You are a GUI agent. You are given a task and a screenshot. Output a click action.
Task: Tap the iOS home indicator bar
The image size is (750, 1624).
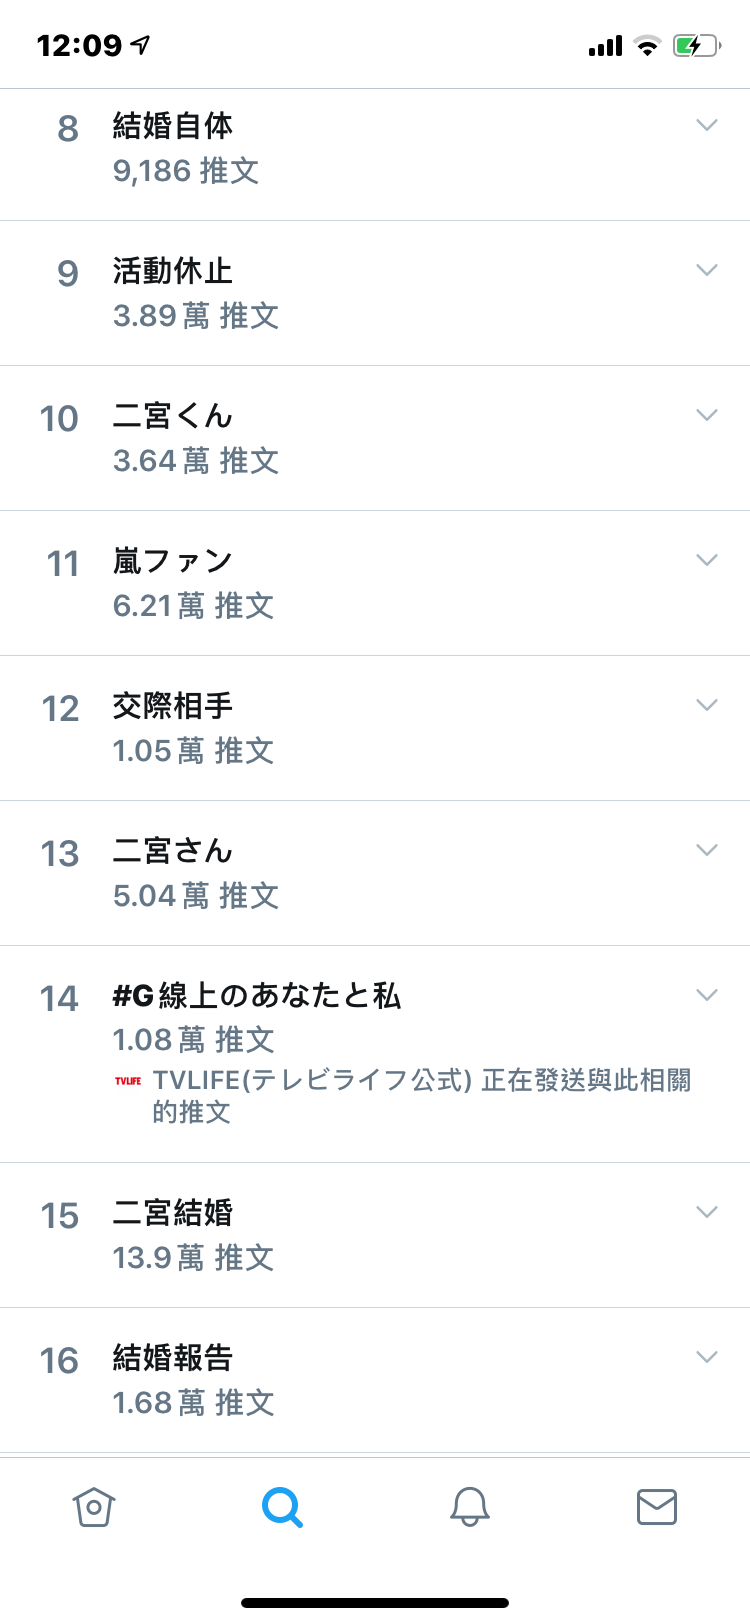pos(375,1603)
